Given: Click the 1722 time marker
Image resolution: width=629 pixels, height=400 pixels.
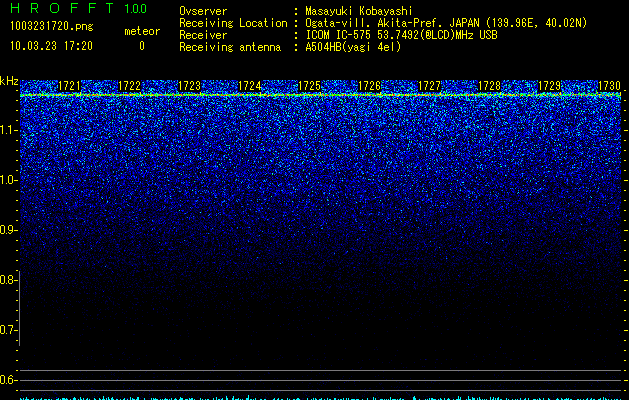Looking at the screenshot, I should coord(130,86).
